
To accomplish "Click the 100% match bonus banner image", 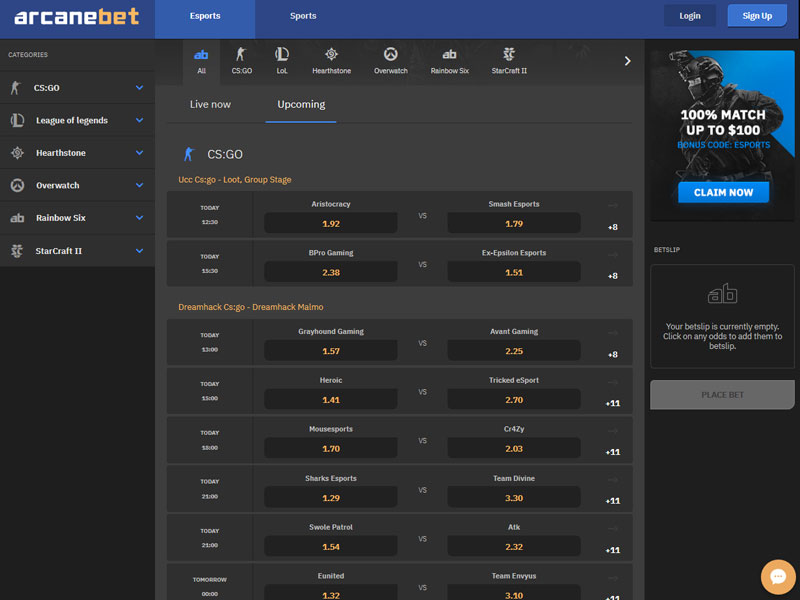I will (722, 135).
